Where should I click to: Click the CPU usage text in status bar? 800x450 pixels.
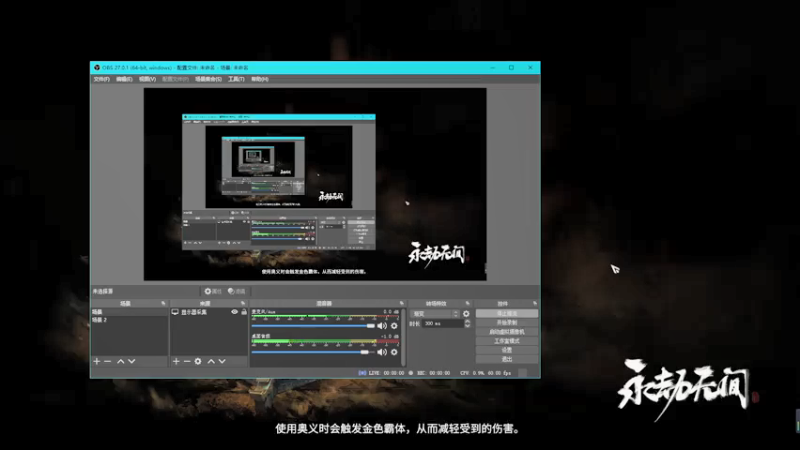(x=472, y=373)
